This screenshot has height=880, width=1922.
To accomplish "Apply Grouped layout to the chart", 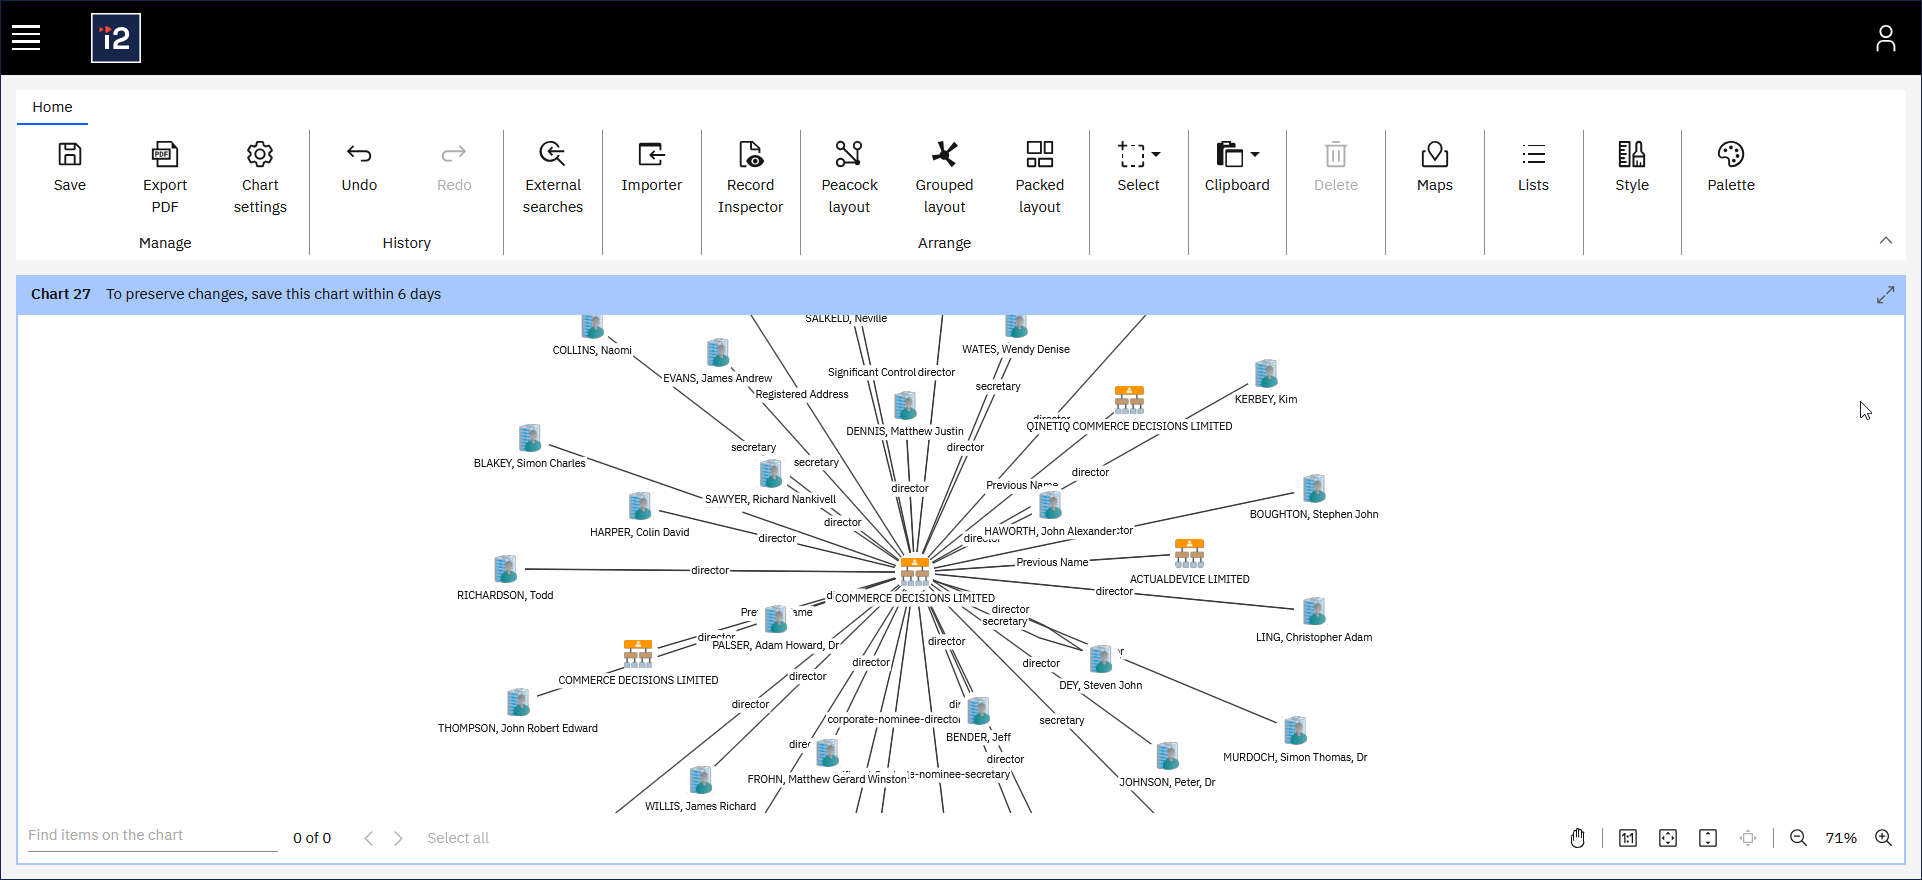I will [x=945, y=178].
